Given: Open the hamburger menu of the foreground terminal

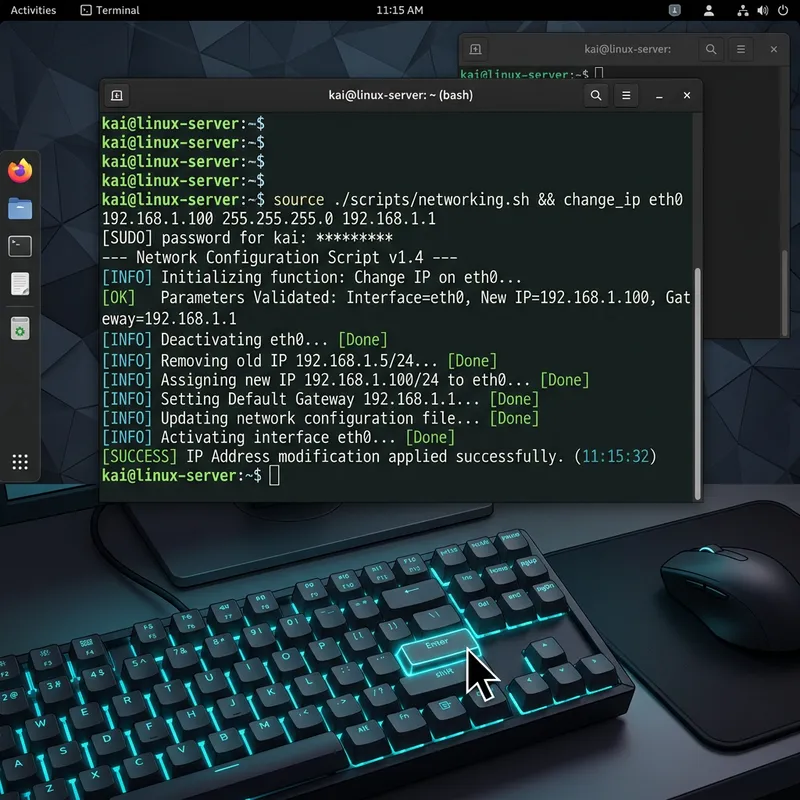Looking at the screenshot, I should click(x=626, y=95).
